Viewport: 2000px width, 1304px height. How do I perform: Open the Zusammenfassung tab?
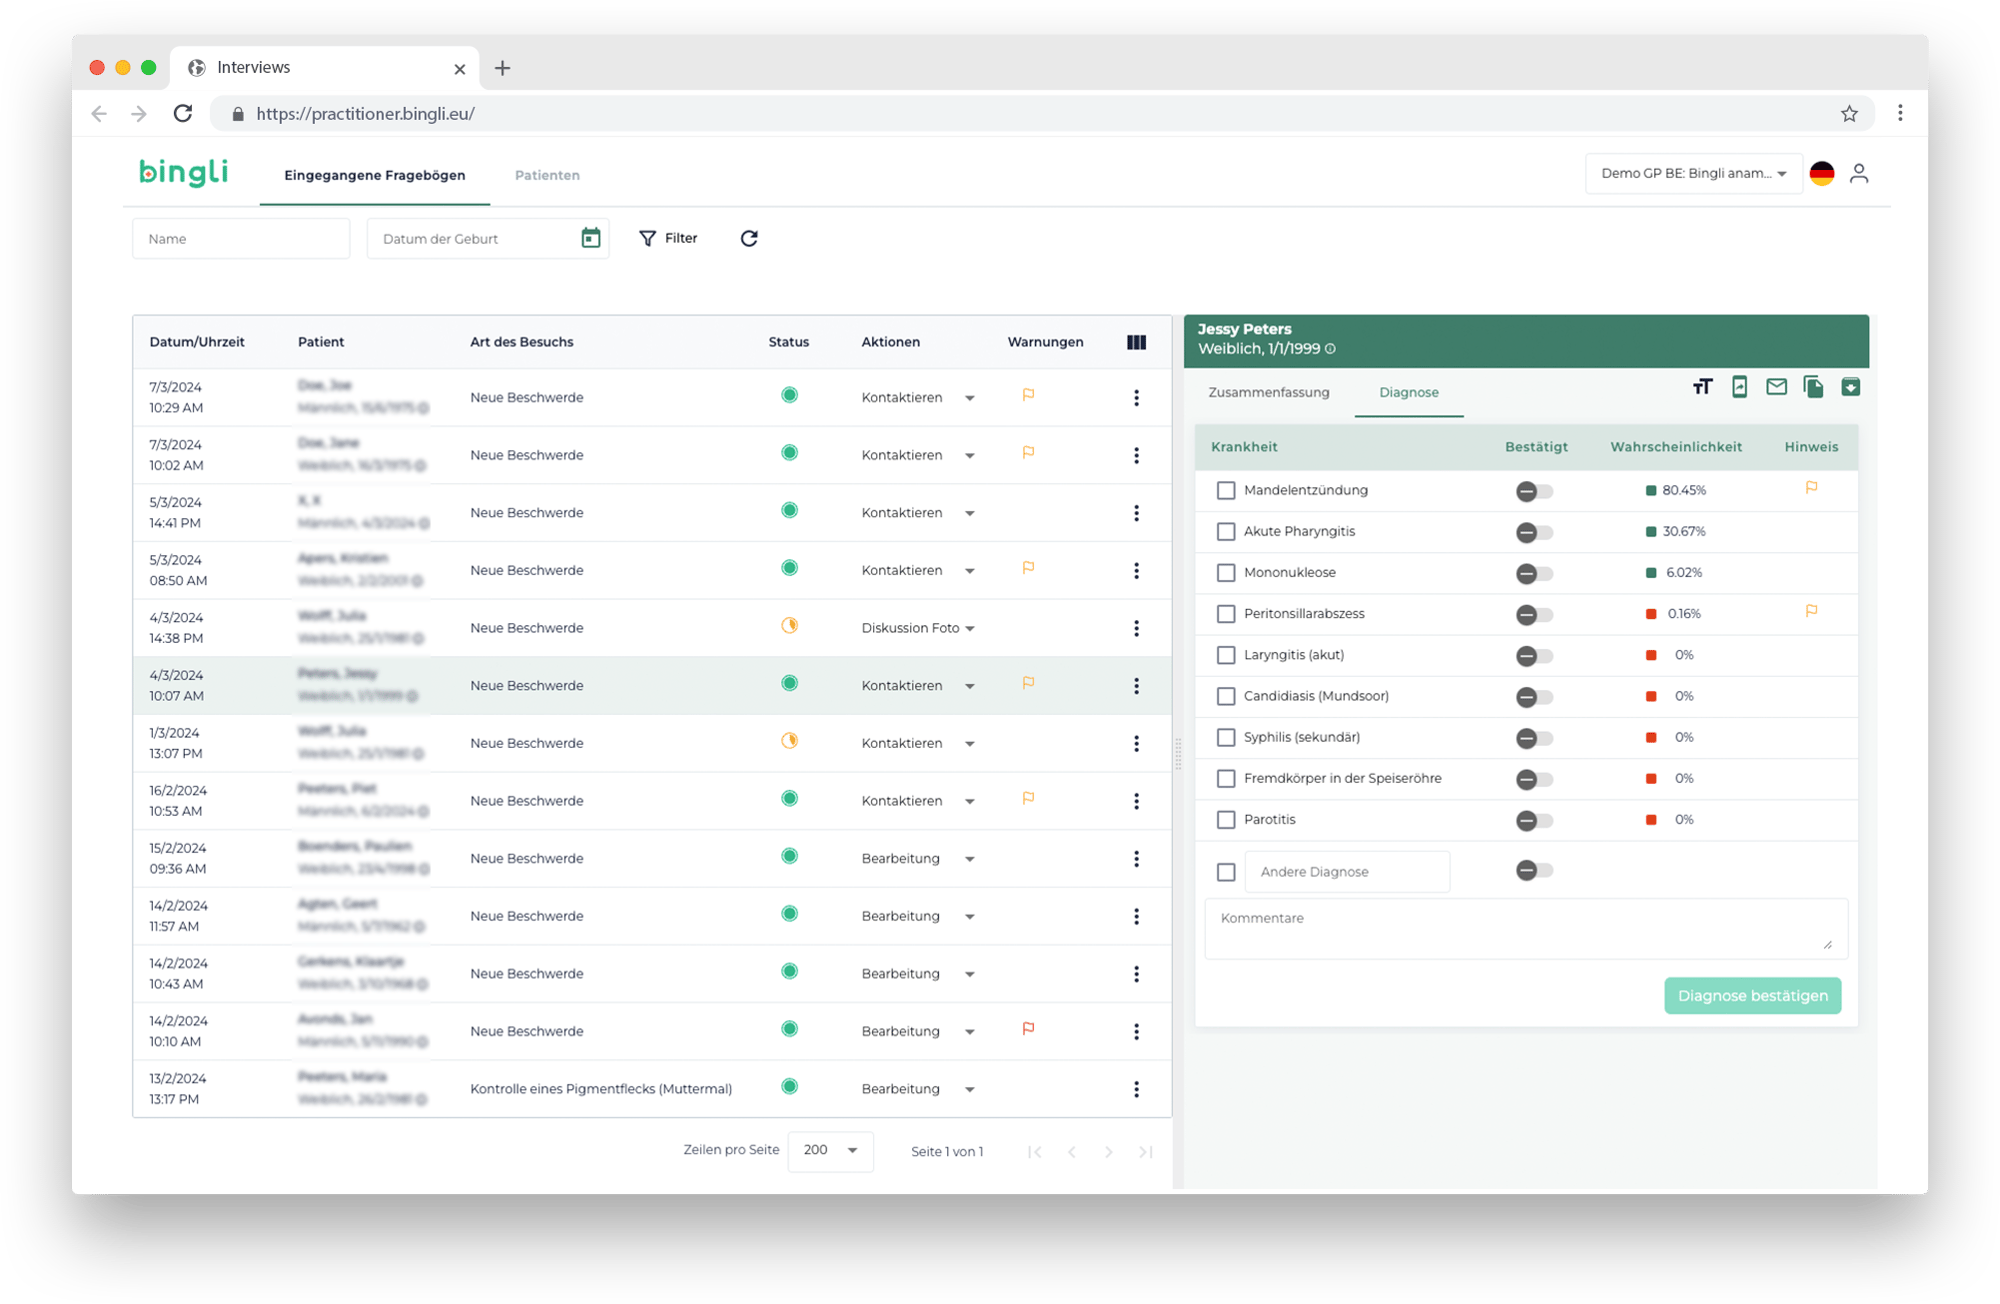tap(1268, 392)
